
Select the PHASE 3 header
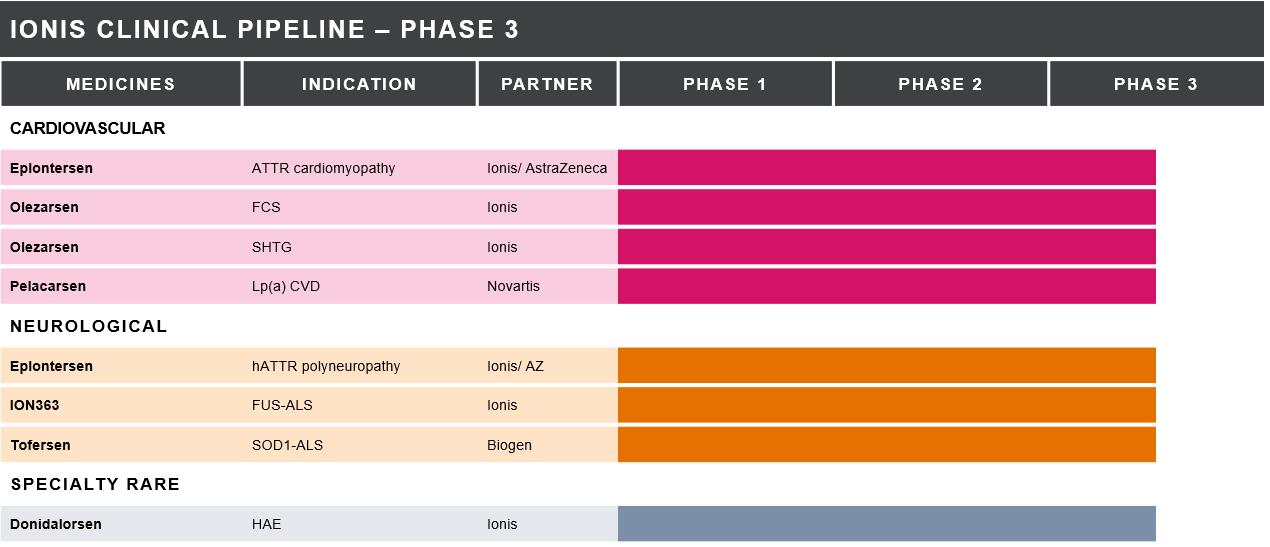tap(1155, 84)
